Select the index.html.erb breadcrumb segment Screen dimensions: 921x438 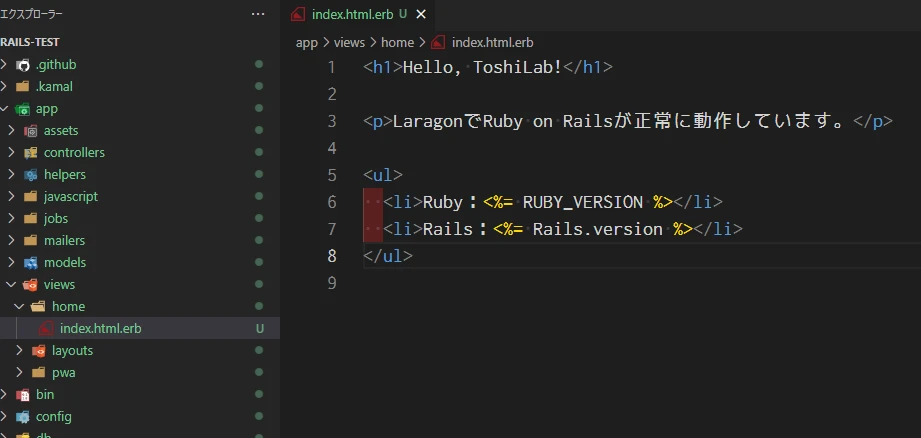click(x=492, y=43)
